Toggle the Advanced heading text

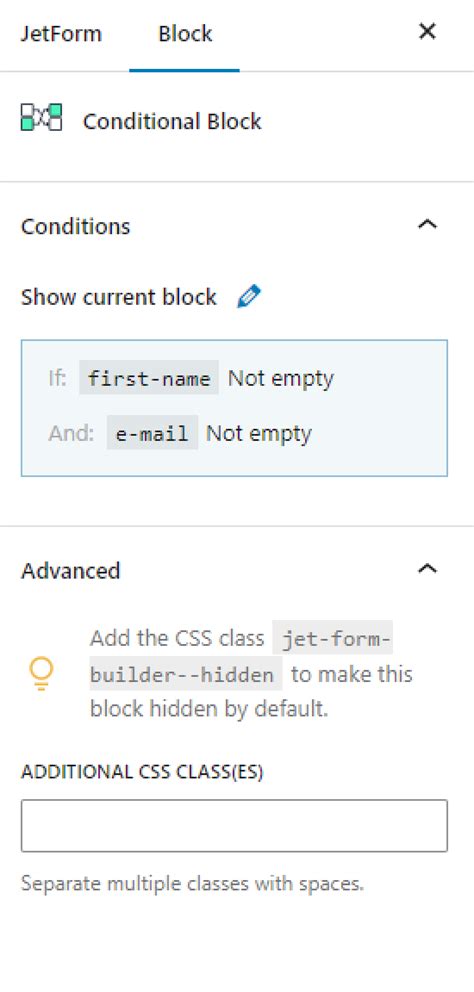(70, 571)
